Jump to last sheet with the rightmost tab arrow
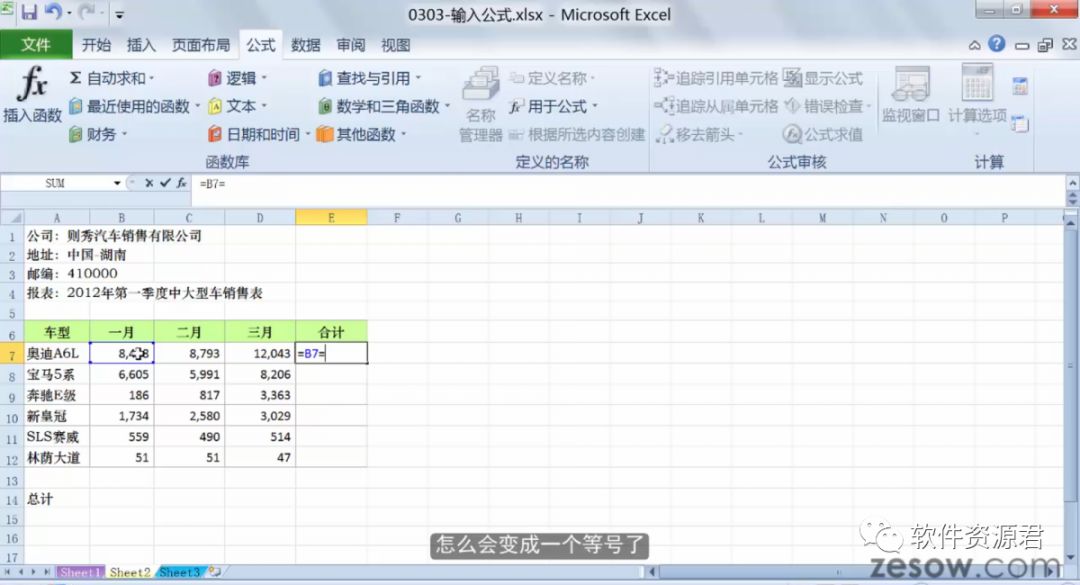The width and height of the screenshot is (1080, 585). 47,572
